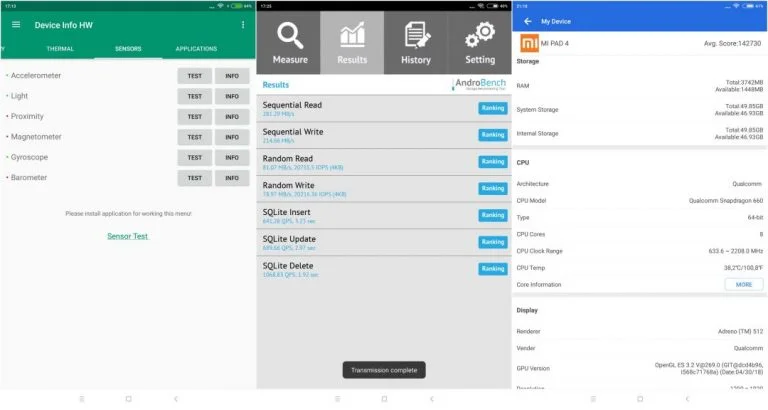
Task: Go back from My Device screen
Action: point(528,22)
